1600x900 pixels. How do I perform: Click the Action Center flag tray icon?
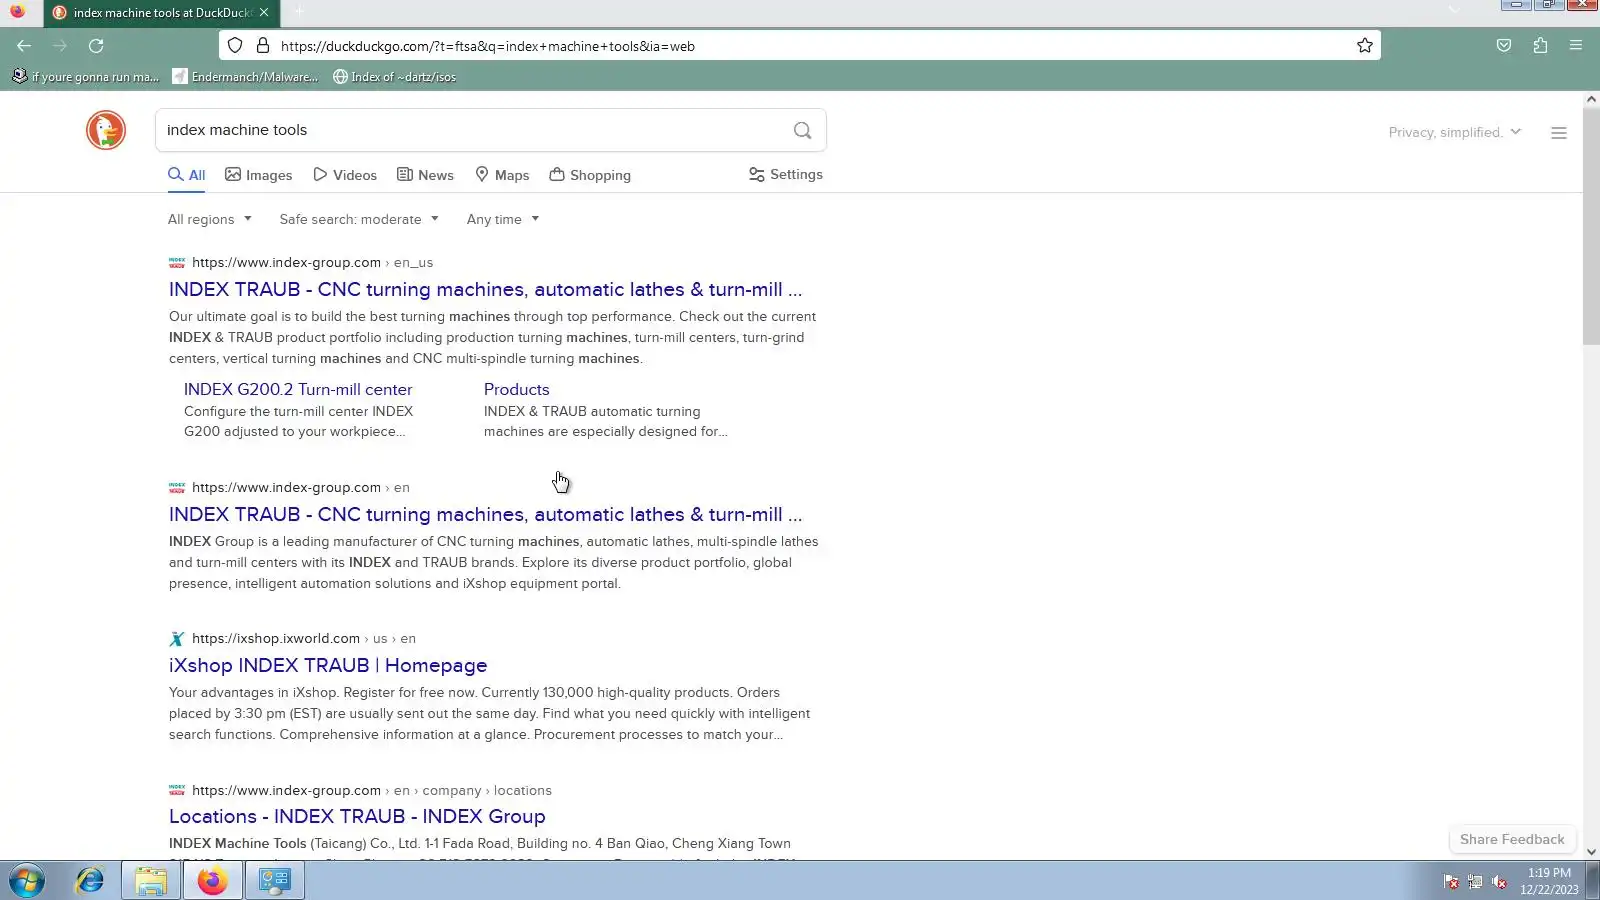coord(1451,882)
